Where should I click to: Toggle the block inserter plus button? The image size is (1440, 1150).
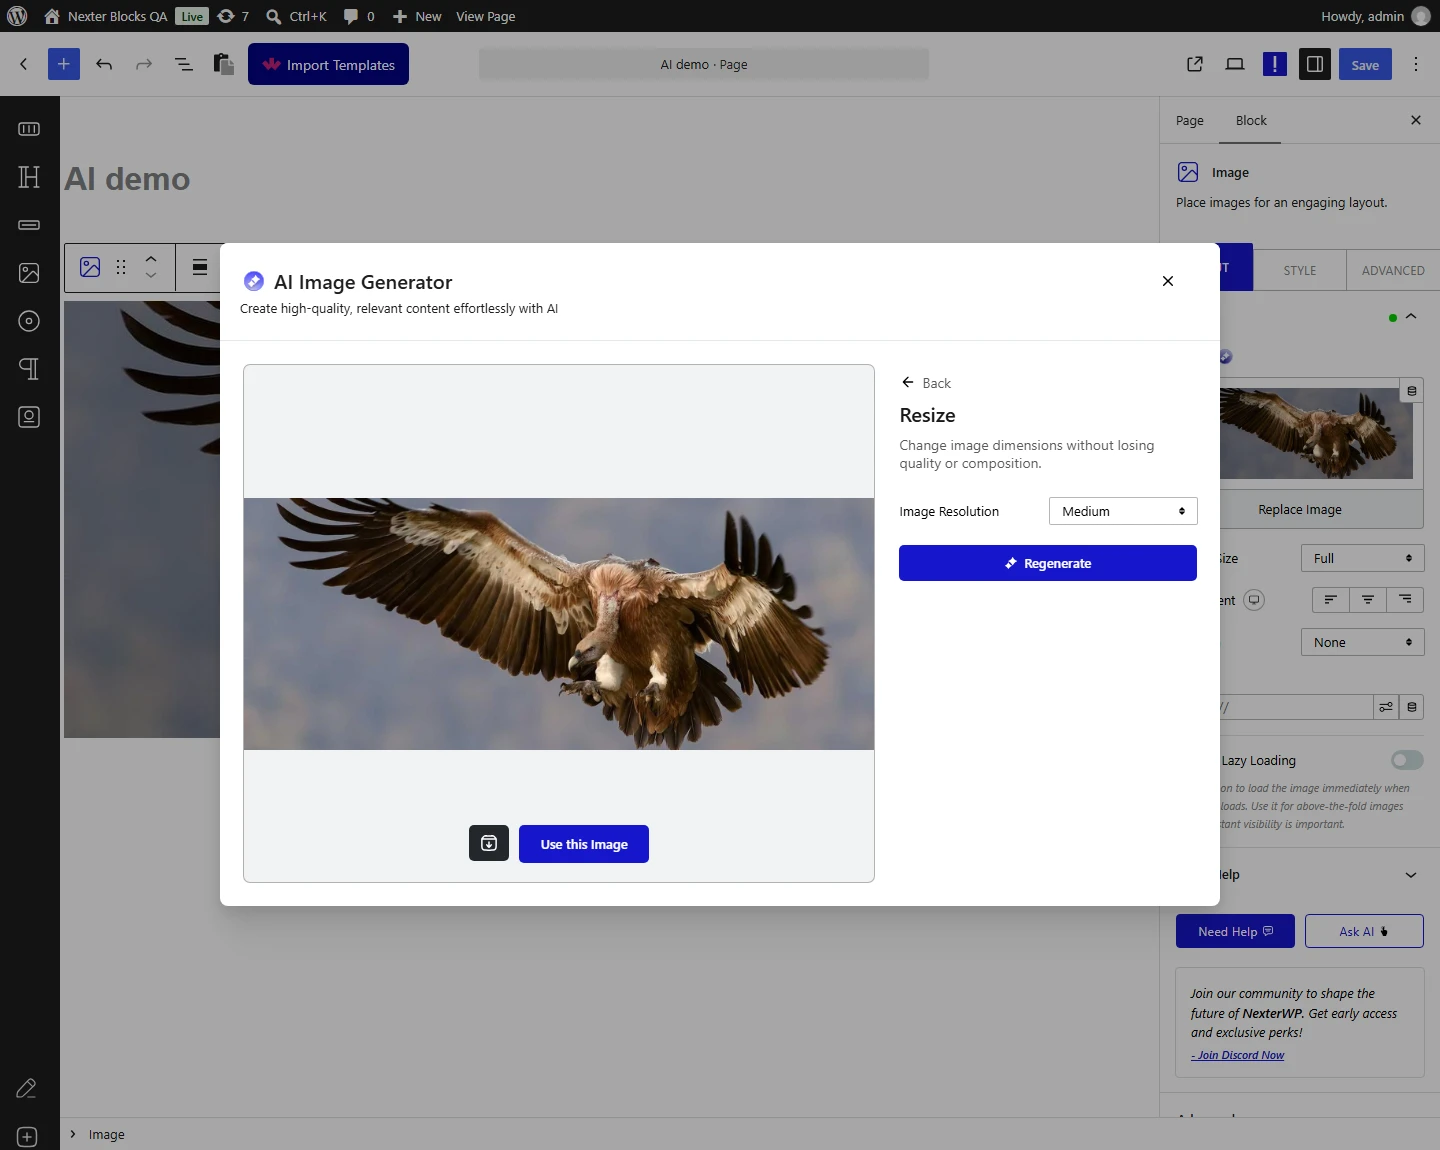(x=63, y=64)
